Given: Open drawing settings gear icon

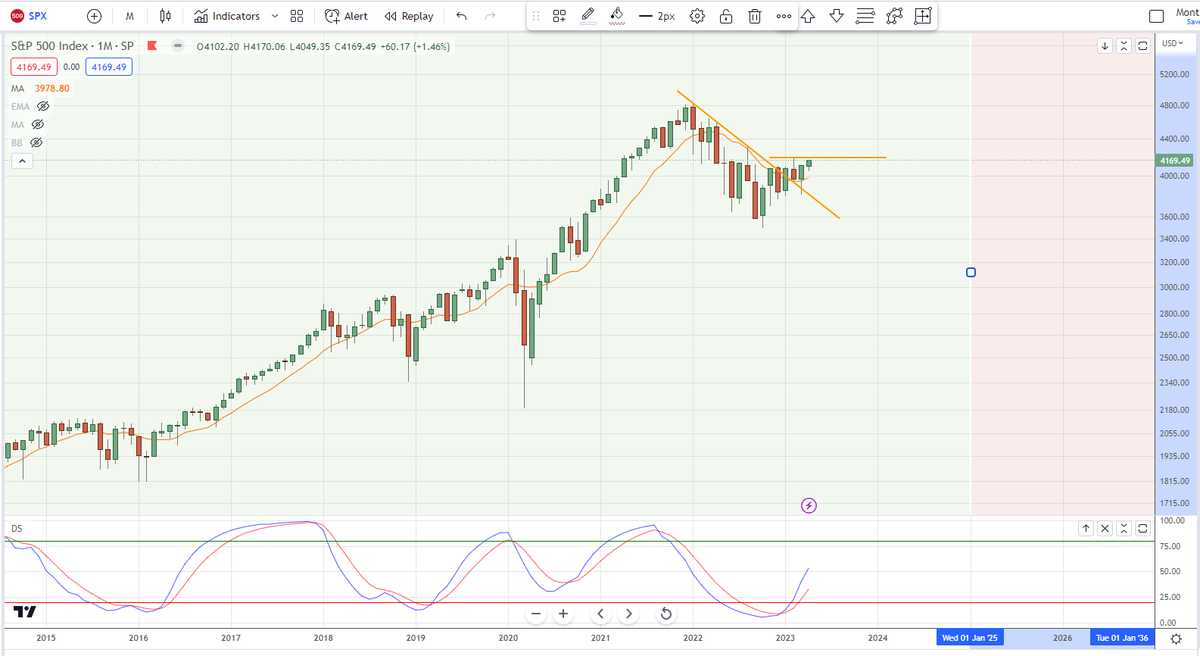Looking at the screenshot, I should 697,16.
